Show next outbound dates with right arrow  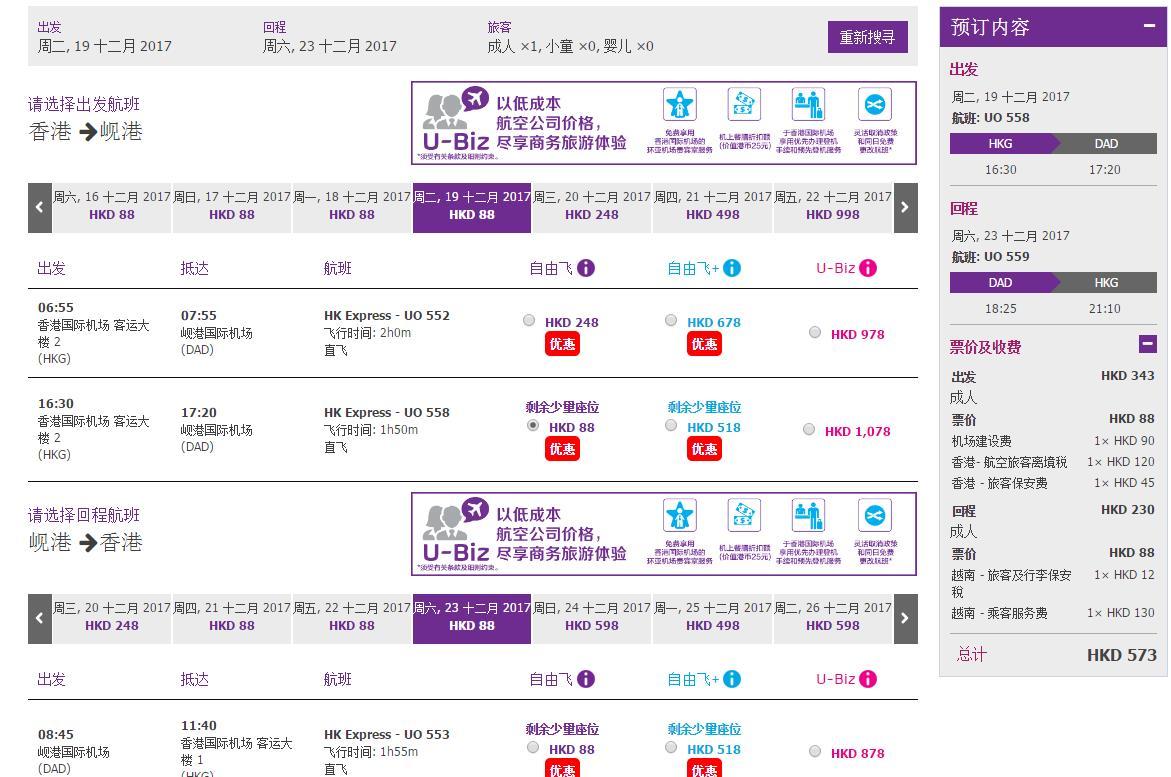tap(905, 208)
